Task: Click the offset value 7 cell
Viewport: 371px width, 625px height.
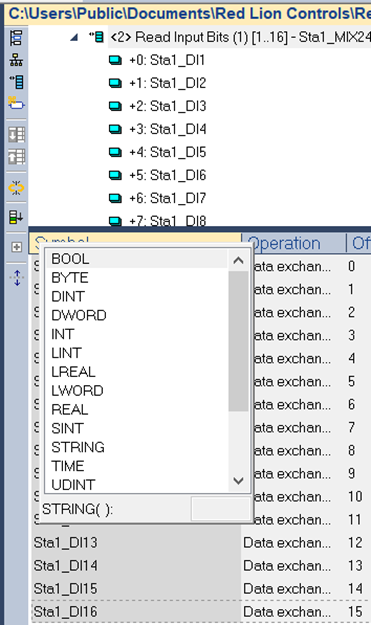Action: point(351,428)
